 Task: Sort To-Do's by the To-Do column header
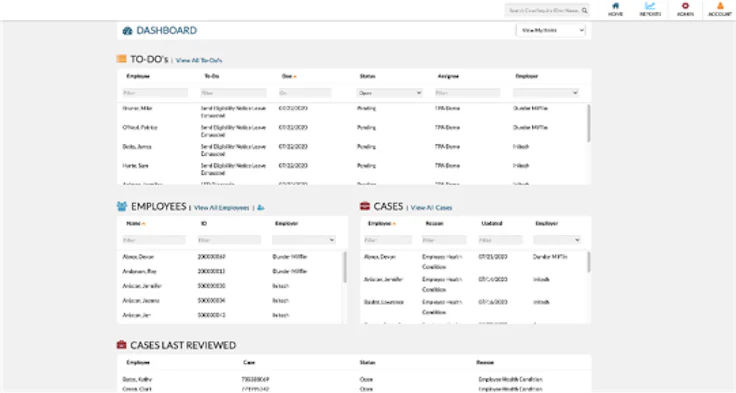[212, 76]
